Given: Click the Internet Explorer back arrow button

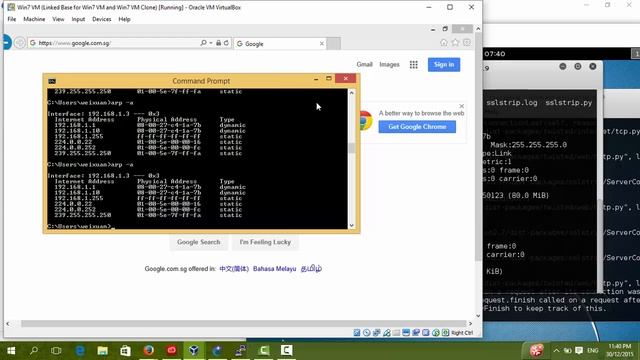Looking at the screenshot, I should point(7,42).
